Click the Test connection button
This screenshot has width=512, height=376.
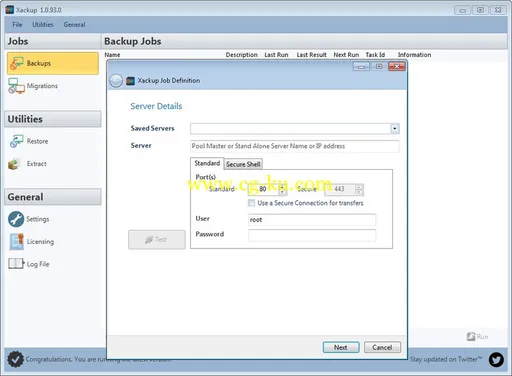157,239
